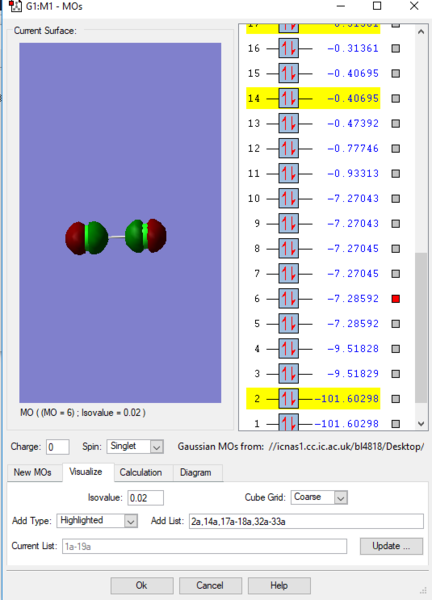Click the Current List field

click(x=204, y=546)
